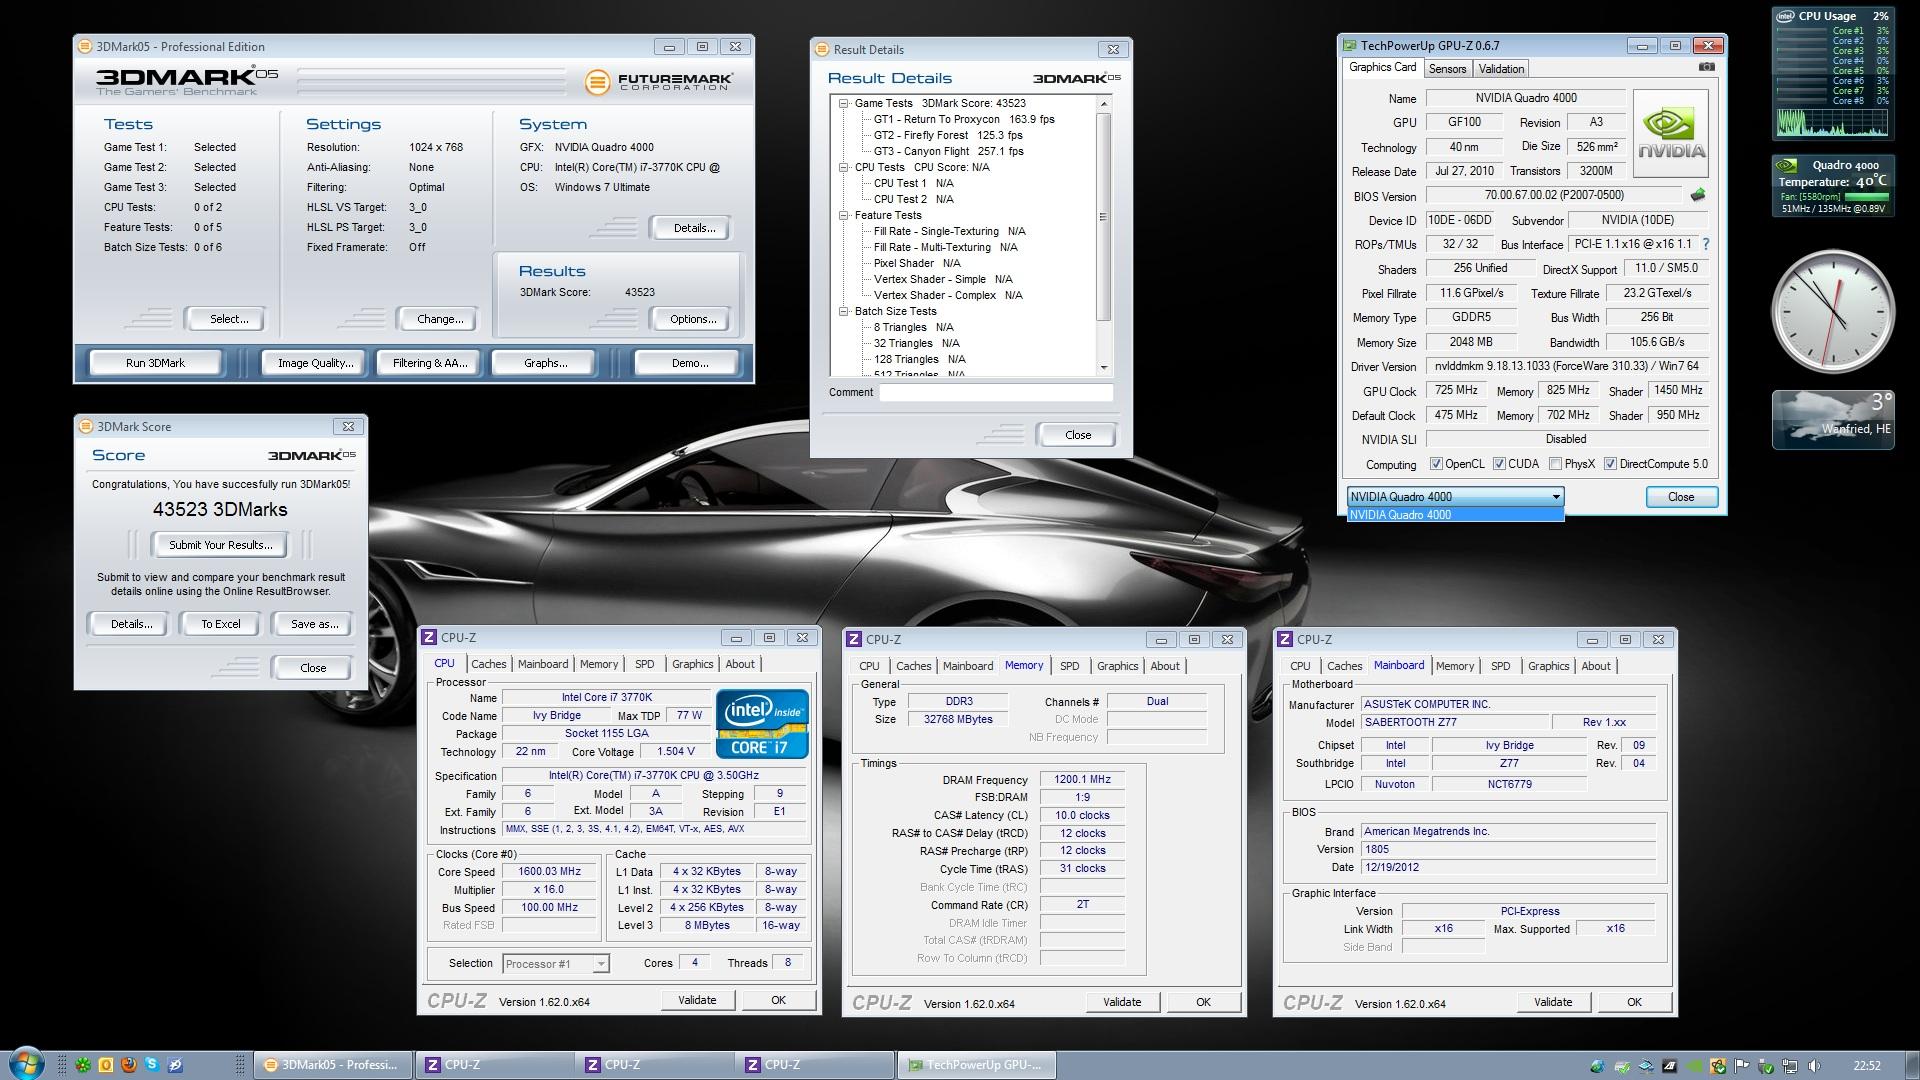1920x1080 pixels.
Task: Click the network icon in system tray
Action: 1790,1066
